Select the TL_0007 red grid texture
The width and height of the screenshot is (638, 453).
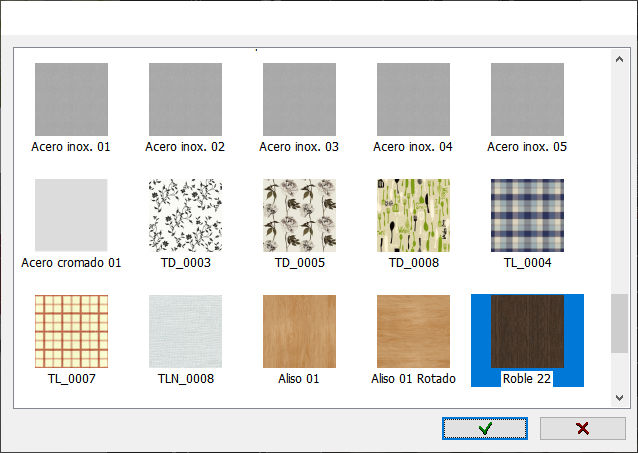pos(71,331)
